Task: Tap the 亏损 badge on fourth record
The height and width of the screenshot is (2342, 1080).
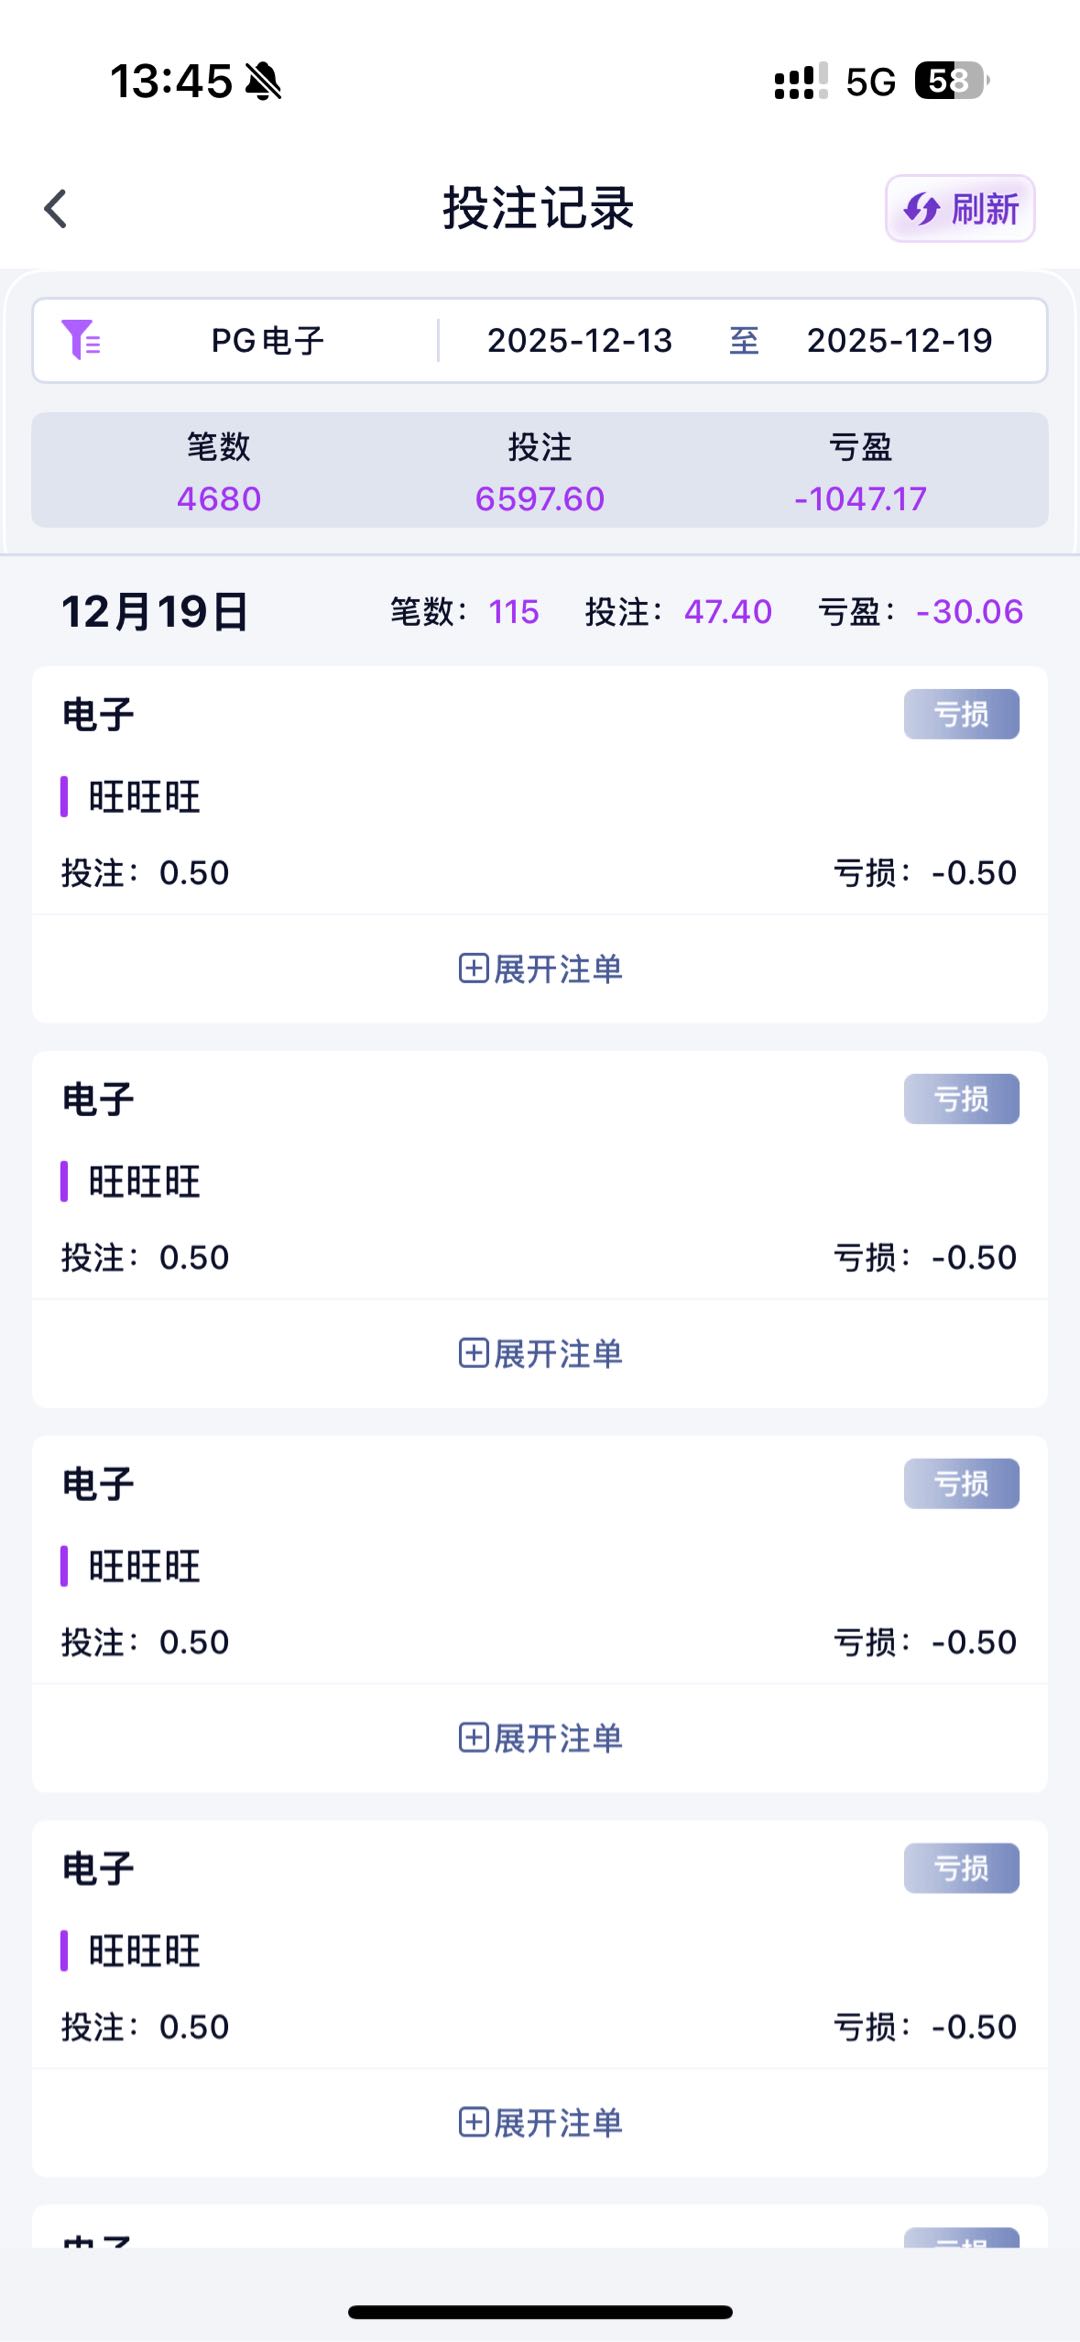Action: click(961, 1868)
